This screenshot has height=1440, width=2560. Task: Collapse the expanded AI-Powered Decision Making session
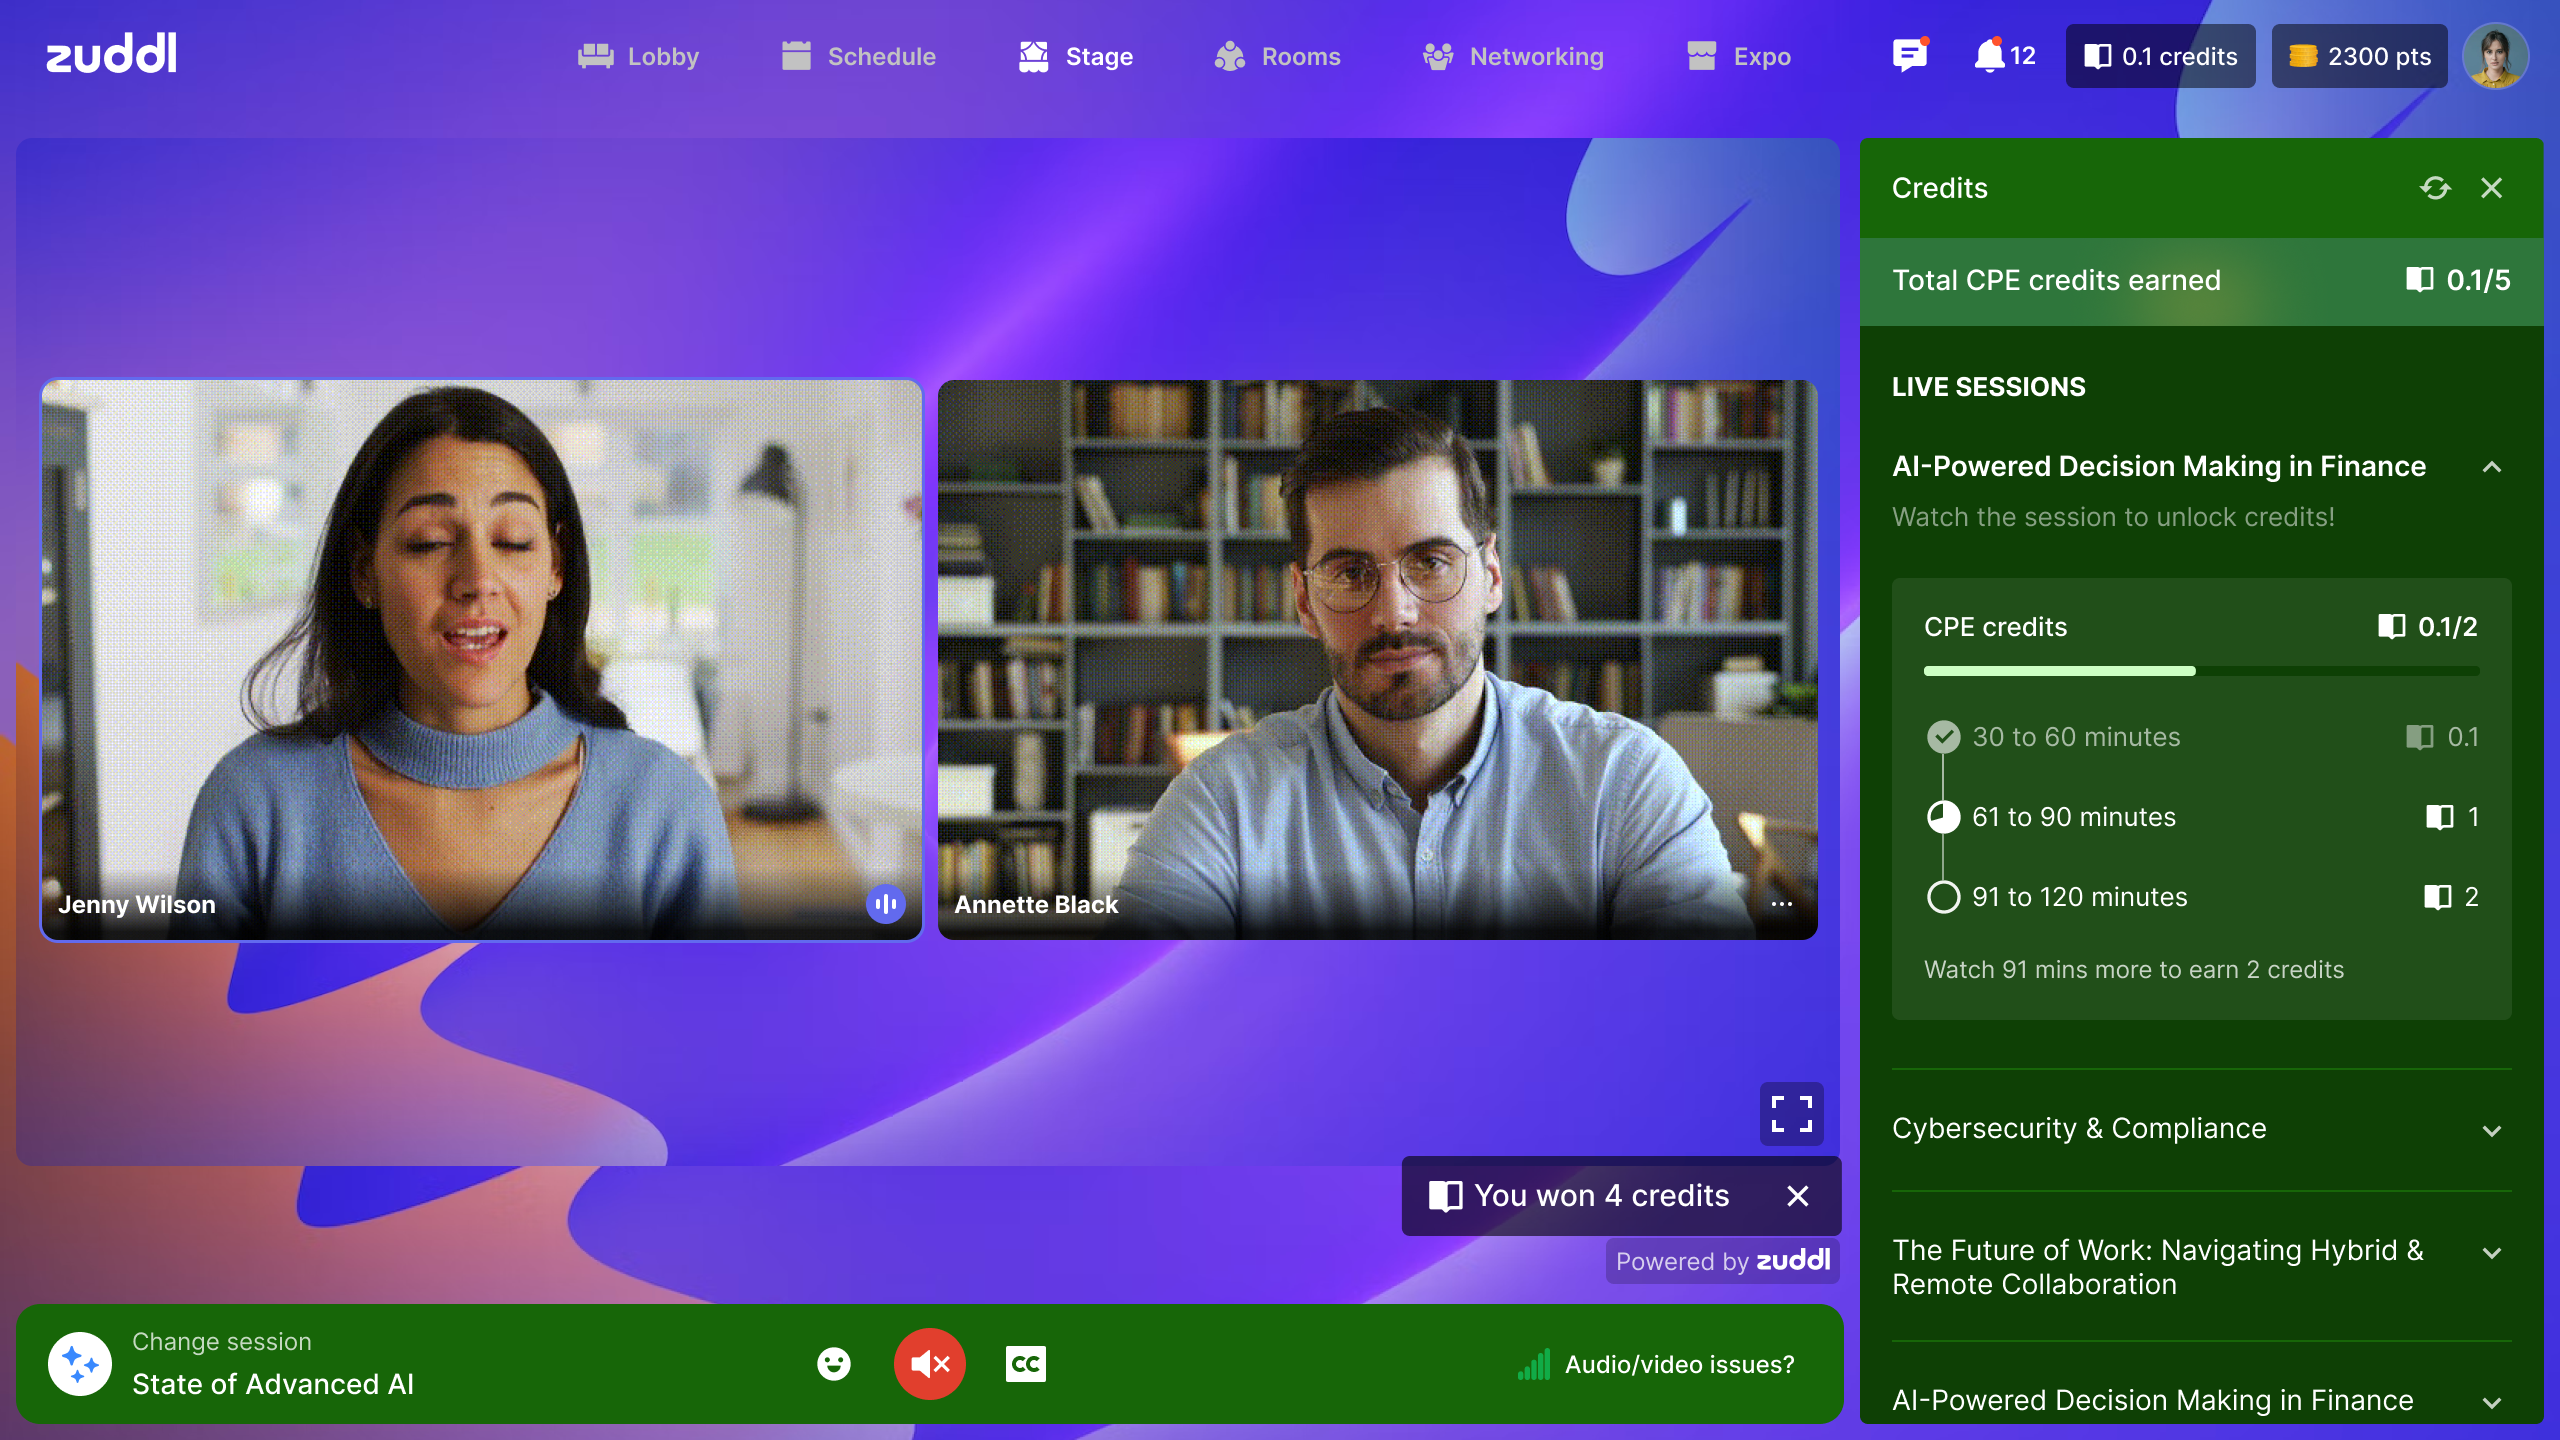click(2492, 467)
